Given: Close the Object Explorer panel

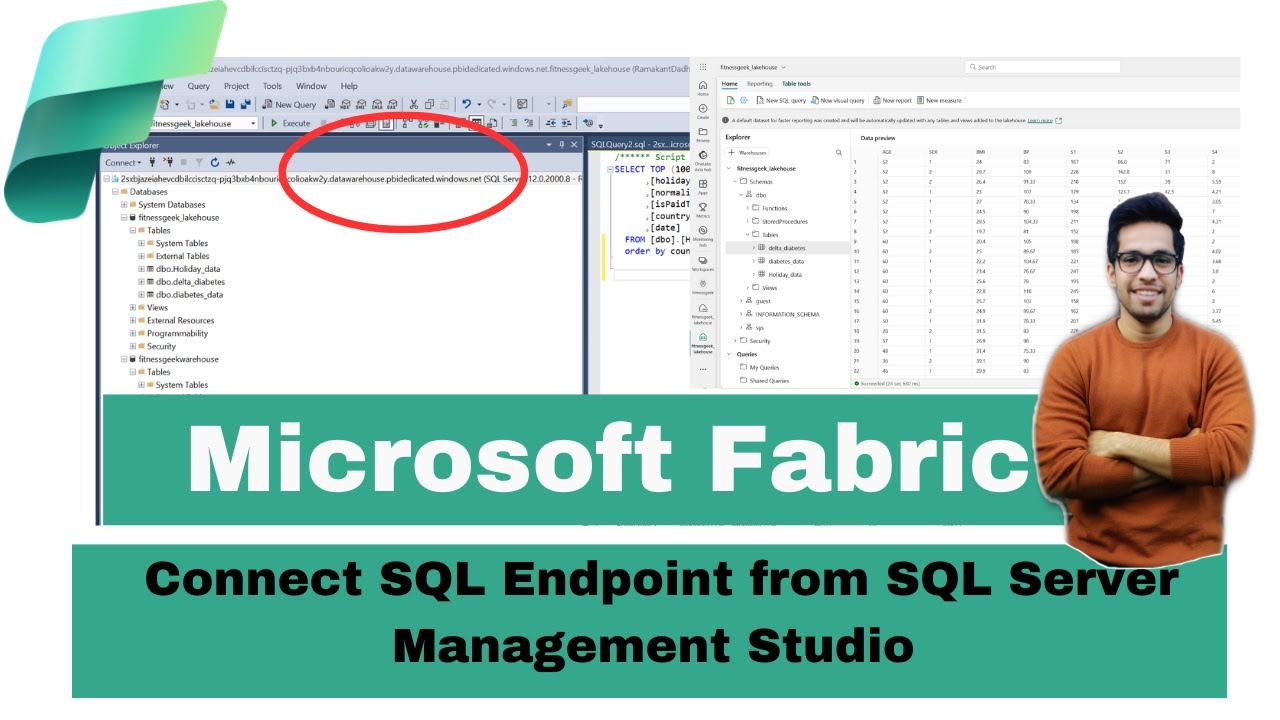Looking at the screenshot, I should [574, 145].
